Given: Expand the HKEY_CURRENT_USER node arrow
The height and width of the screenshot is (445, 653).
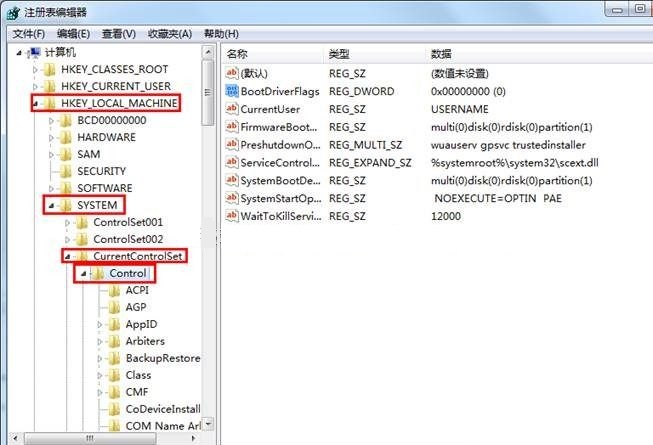Looking at the screenshot, I should pos(35,87).
